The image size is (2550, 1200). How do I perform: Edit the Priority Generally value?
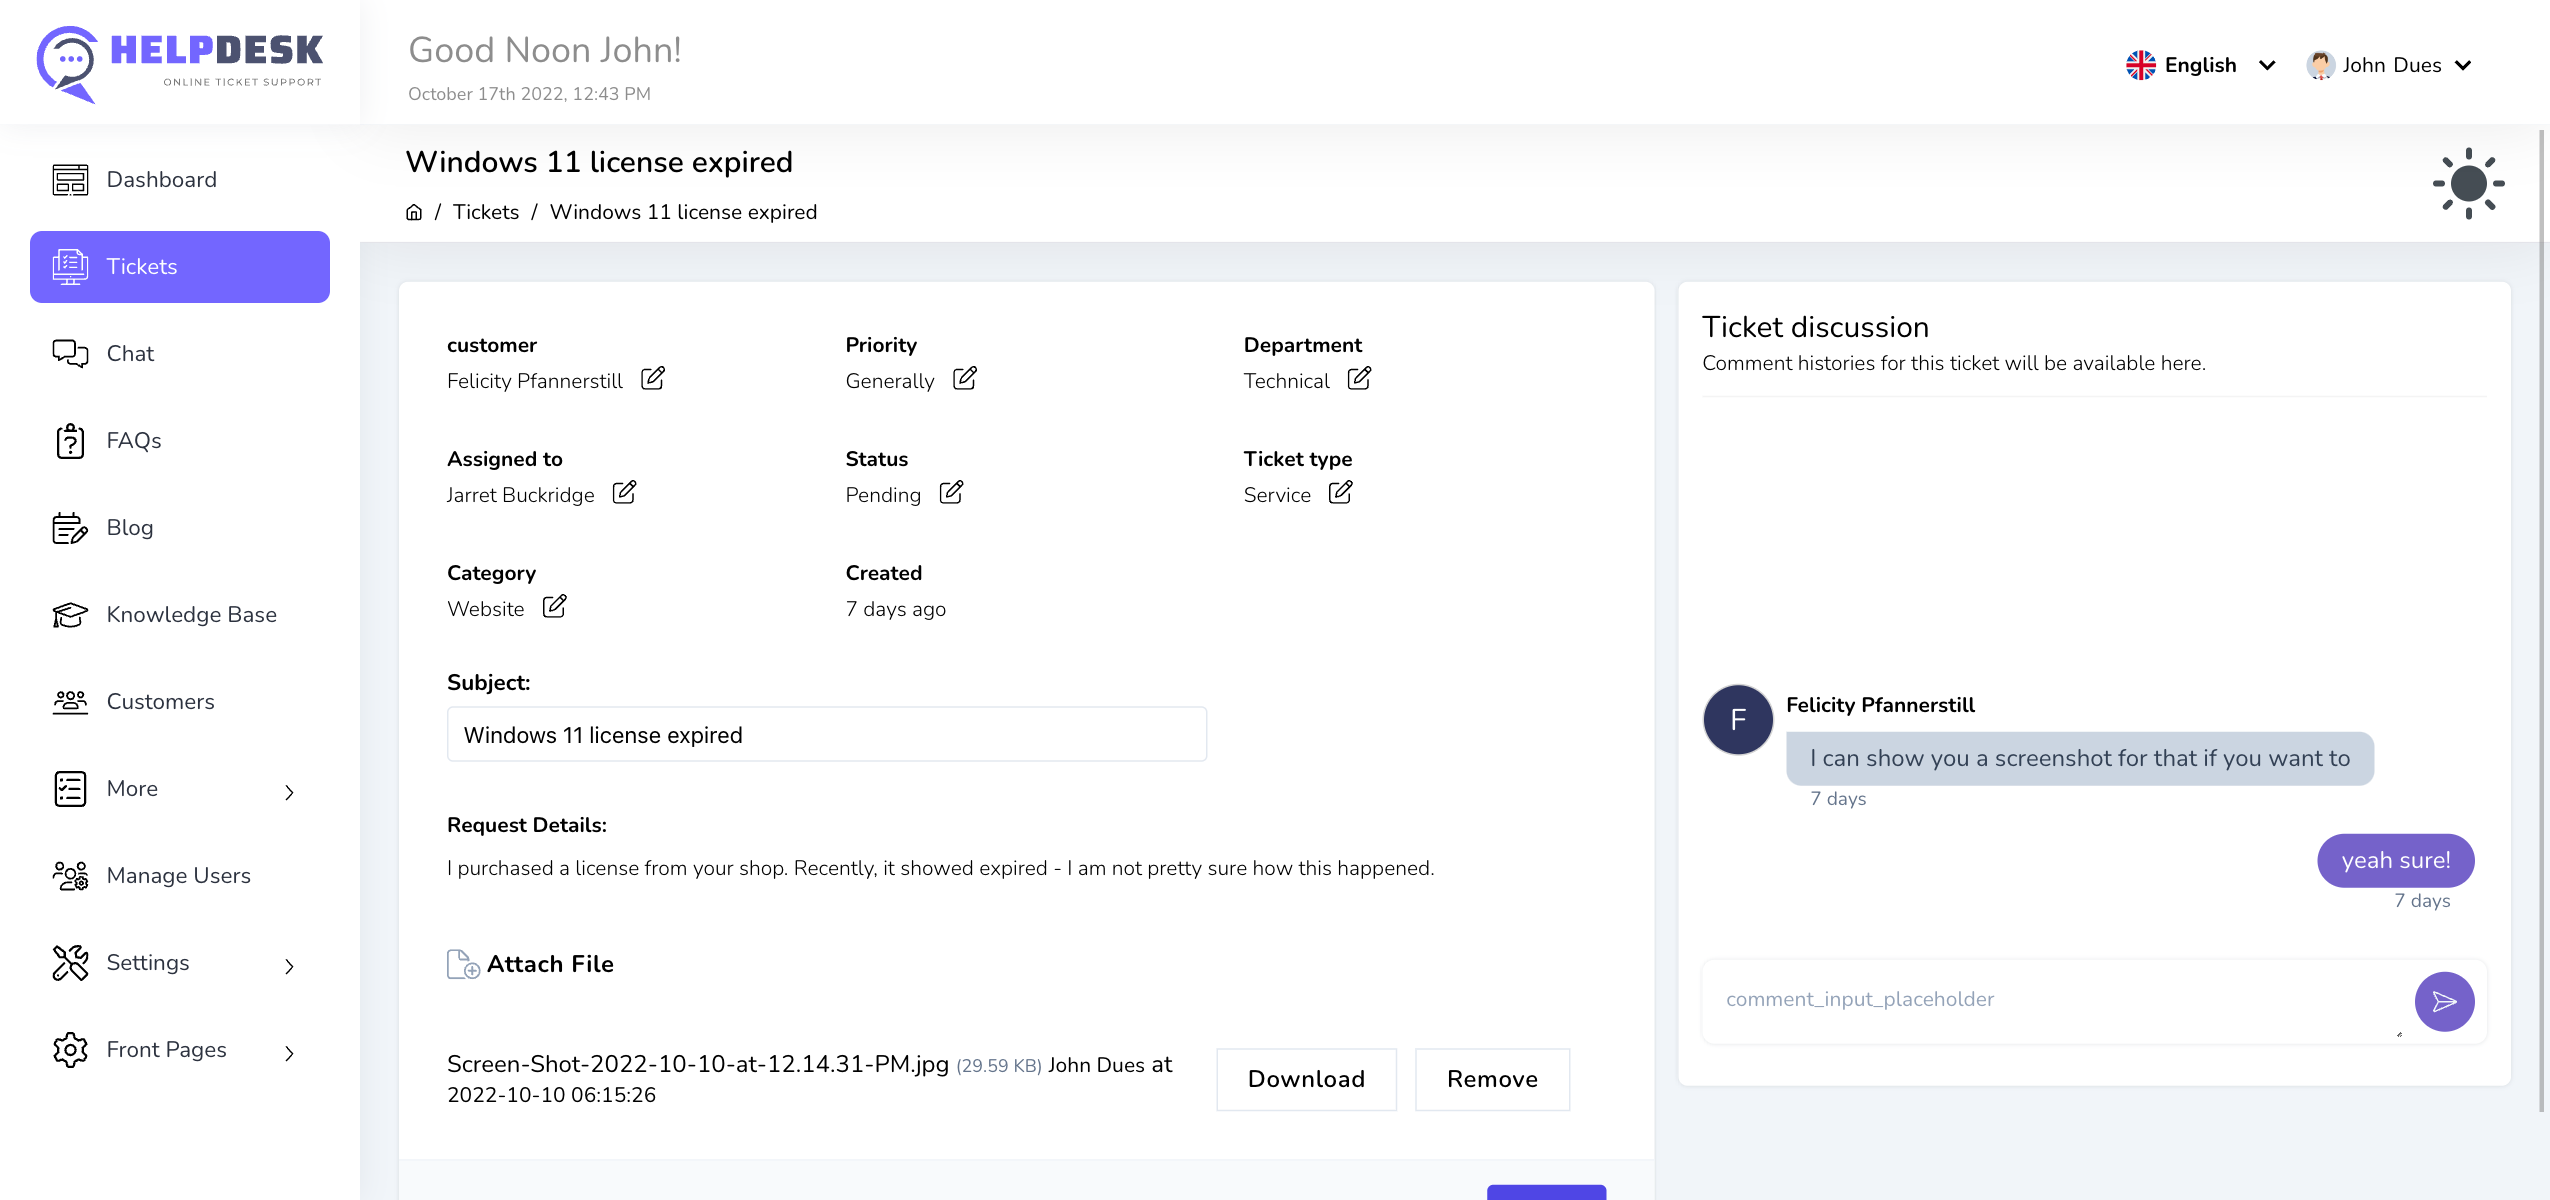click(965, 379)
